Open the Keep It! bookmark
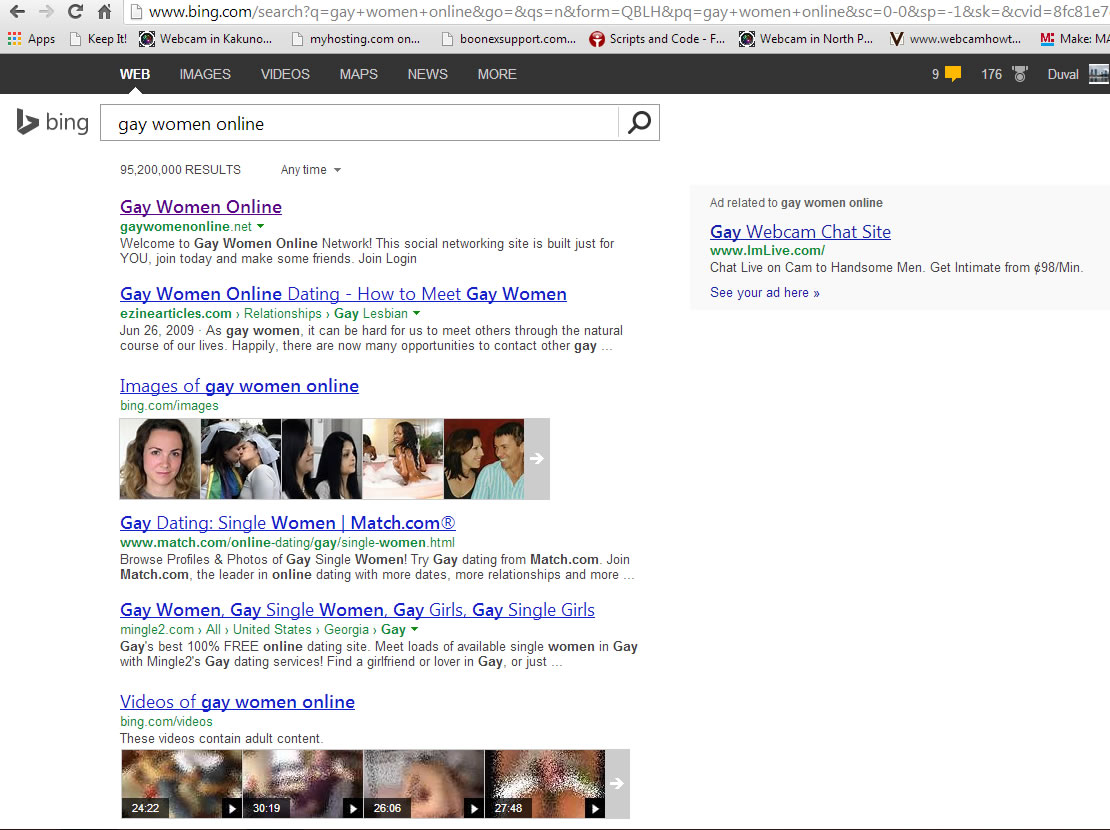The image size is (1110, 830). point(98,39)
